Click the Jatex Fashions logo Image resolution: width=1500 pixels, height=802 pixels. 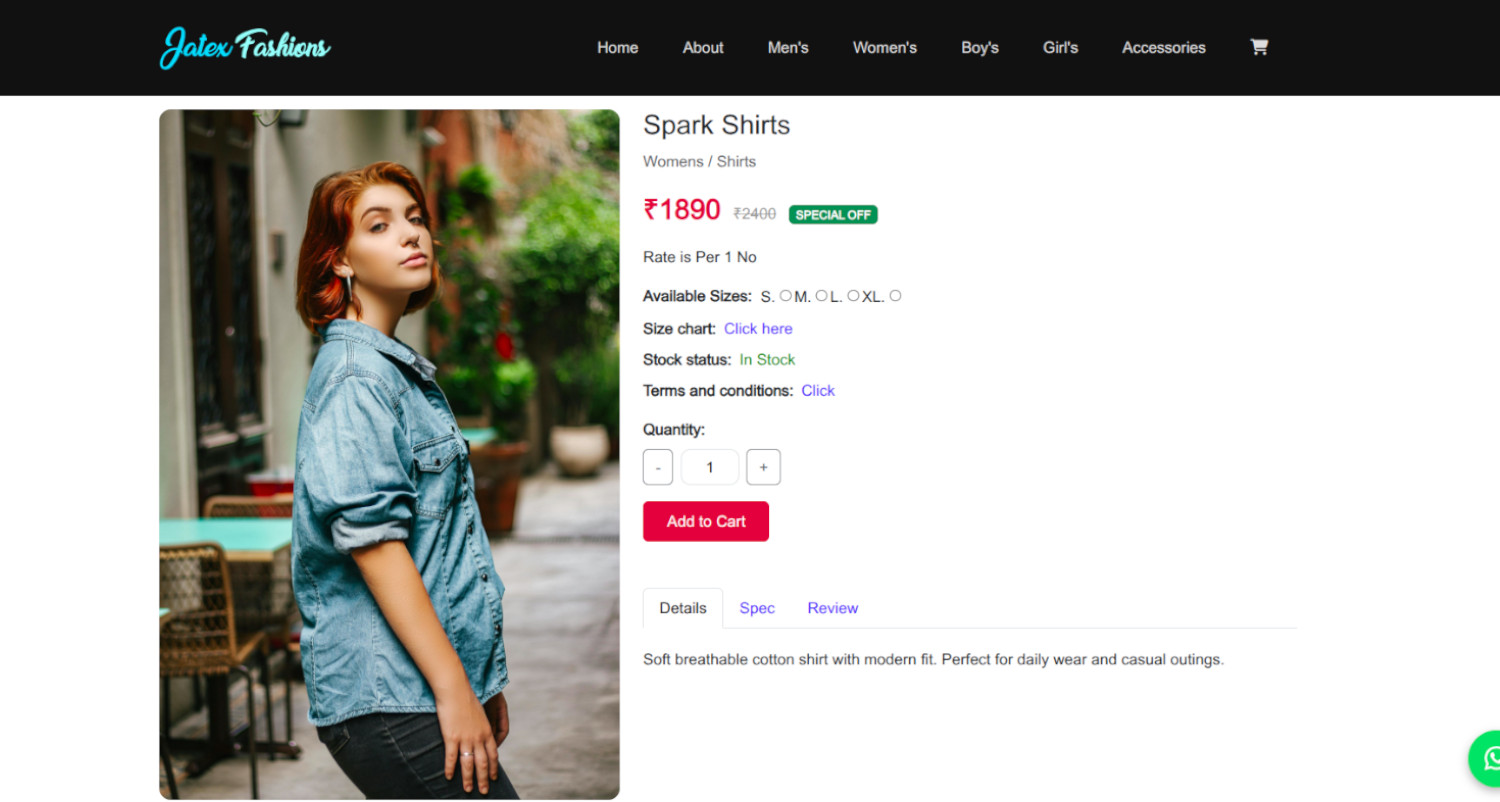point(245,47)
